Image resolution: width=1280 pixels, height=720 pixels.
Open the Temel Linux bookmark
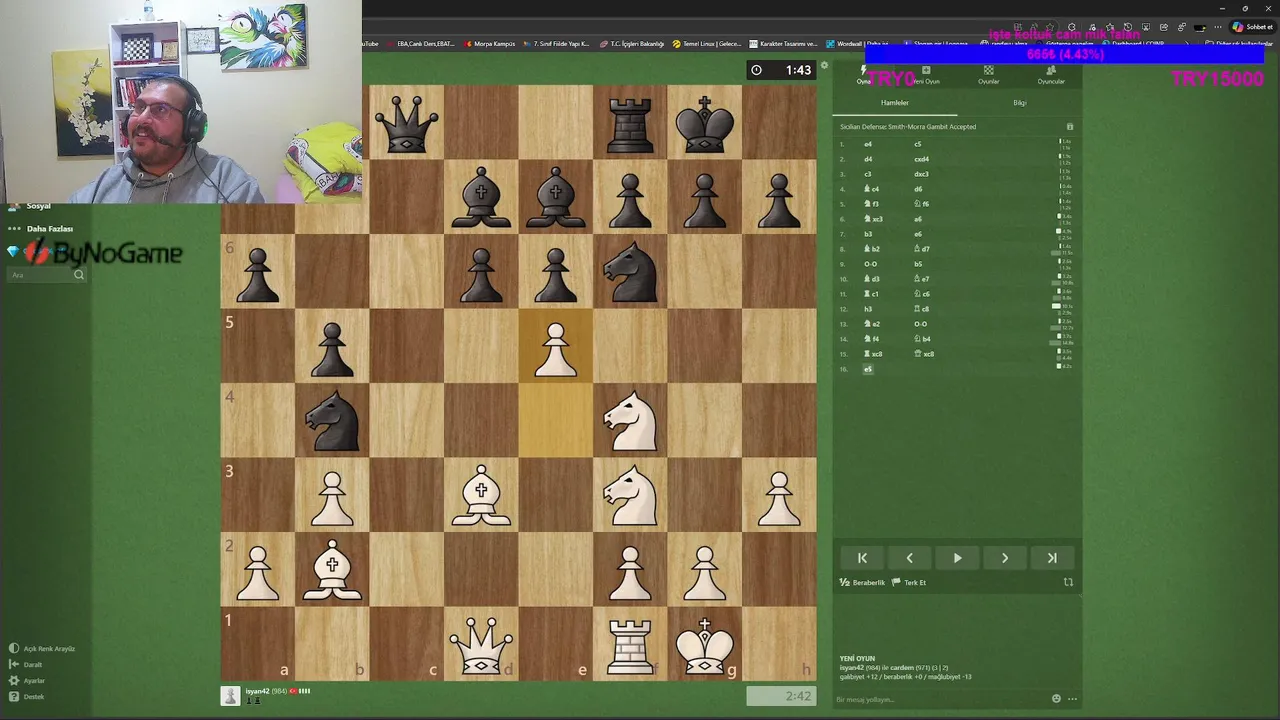[708, 44]
